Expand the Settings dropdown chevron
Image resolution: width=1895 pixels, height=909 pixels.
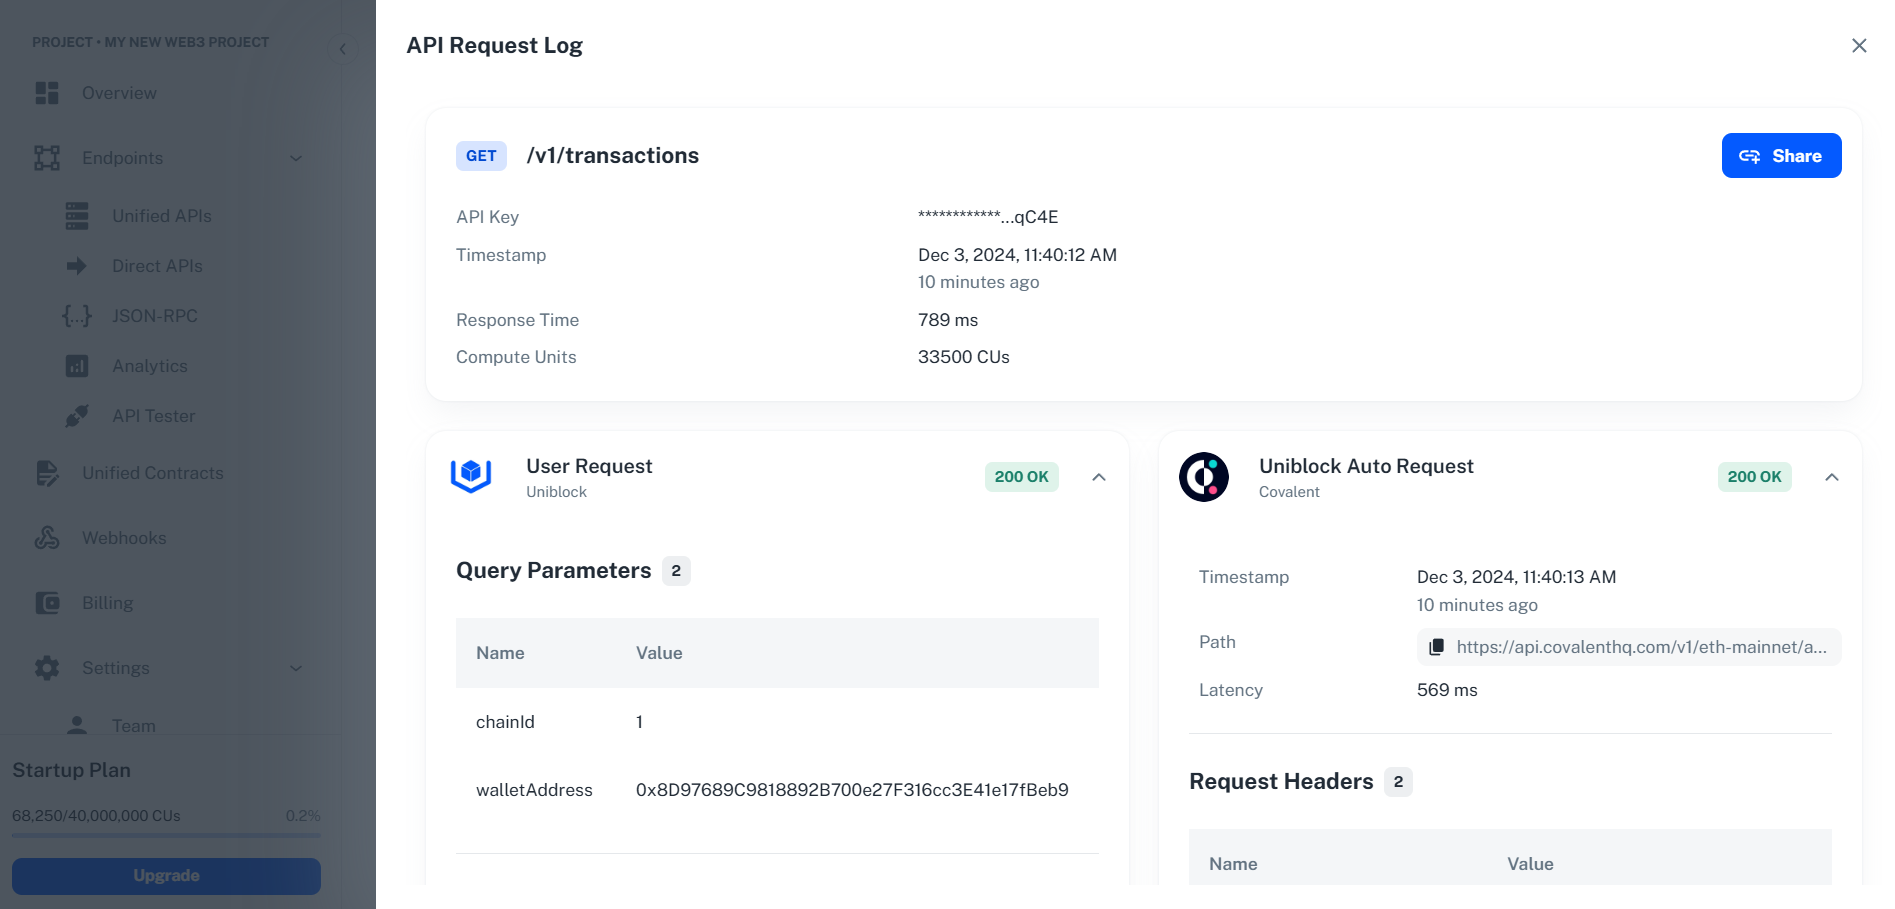point(296,668)
